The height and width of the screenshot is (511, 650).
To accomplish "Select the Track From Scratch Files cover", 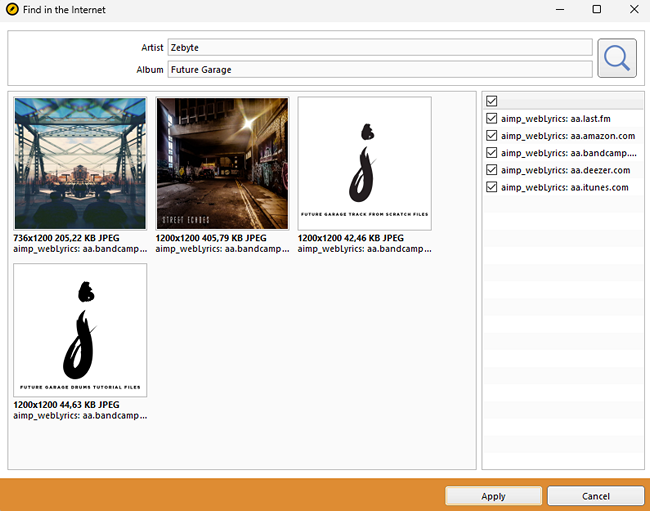I will [x=364, y=163].
